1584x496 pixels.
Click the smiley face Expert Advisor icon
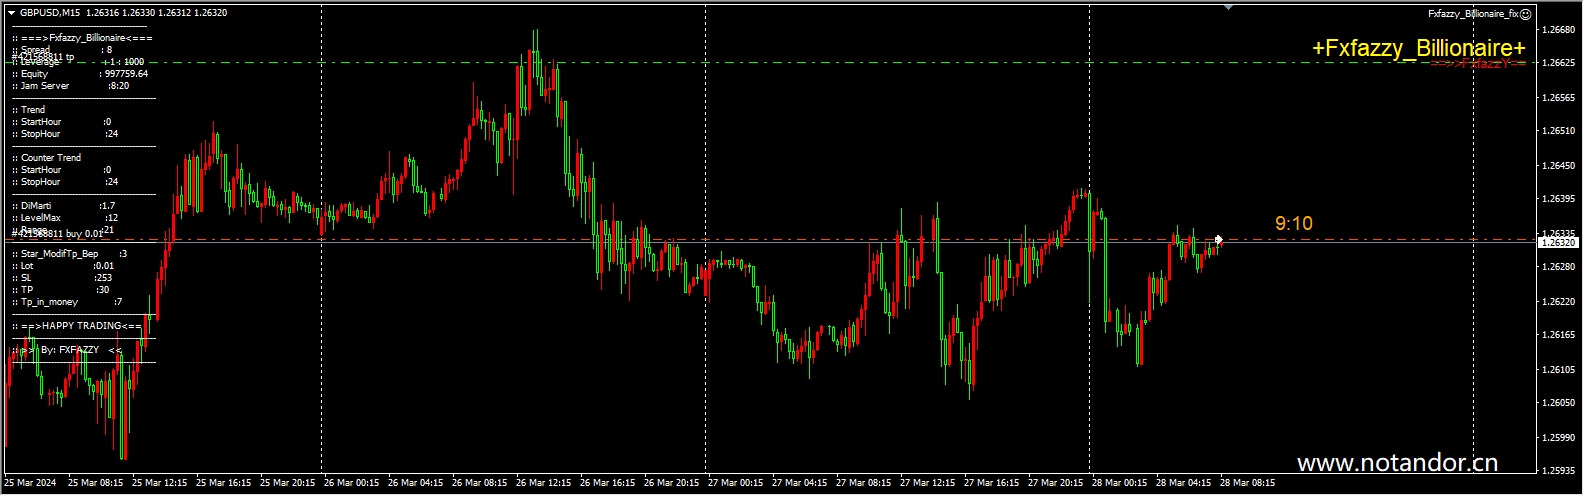click(1525, 14)
